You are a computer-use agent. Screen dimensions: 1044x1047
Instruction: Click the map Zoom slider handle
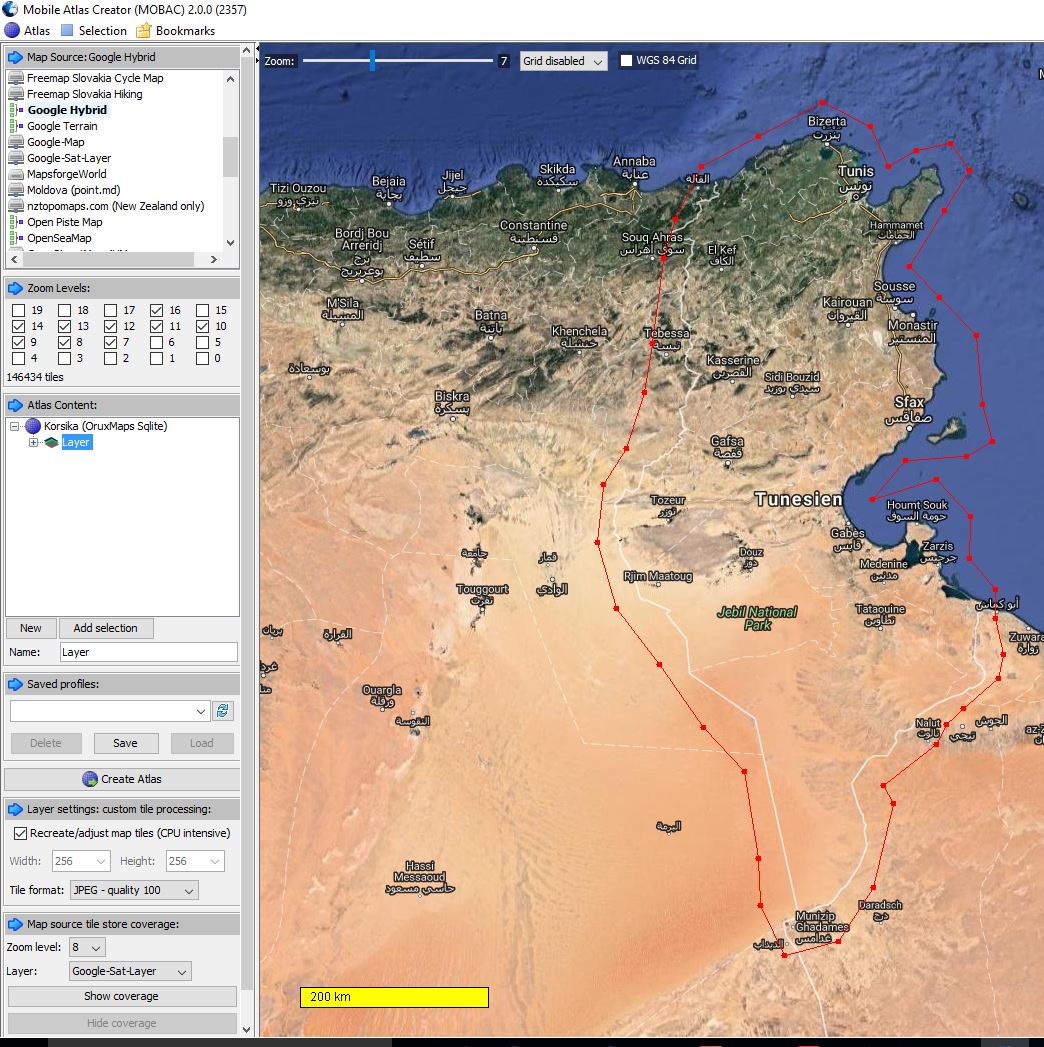pos(372,61)
